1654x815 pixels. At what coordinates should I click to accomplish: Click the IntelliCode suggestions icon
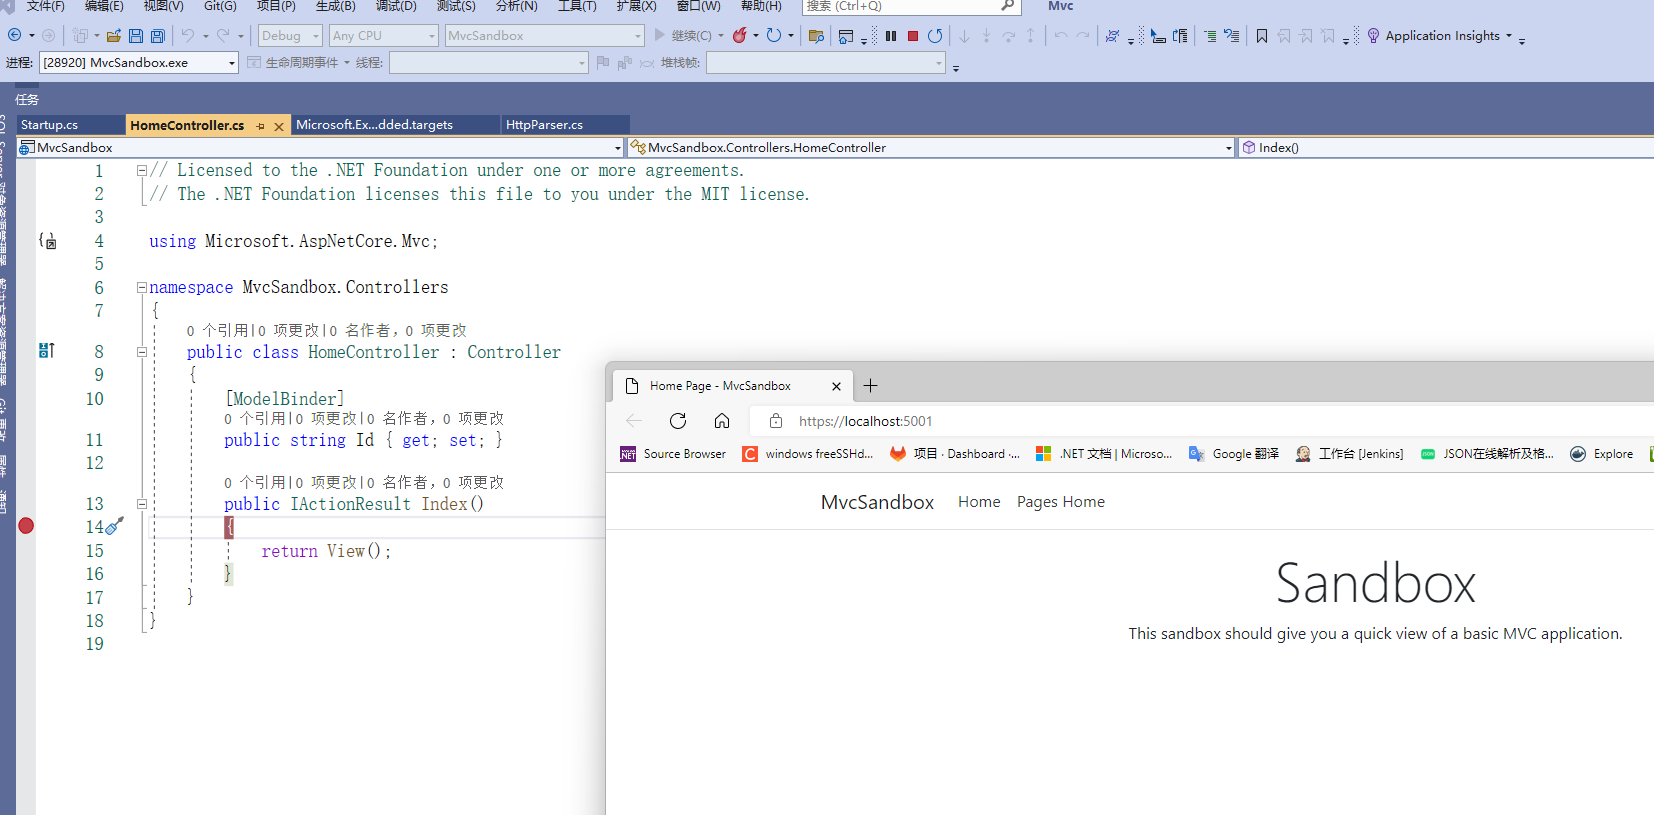tap(1112, 36)
